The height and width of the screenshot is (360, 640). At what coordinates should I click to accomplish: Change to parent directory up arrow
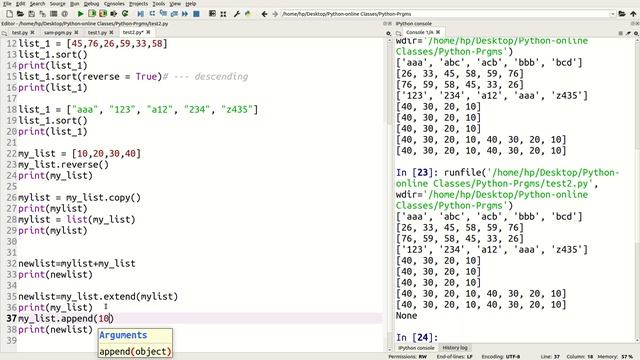pos(633,14)
